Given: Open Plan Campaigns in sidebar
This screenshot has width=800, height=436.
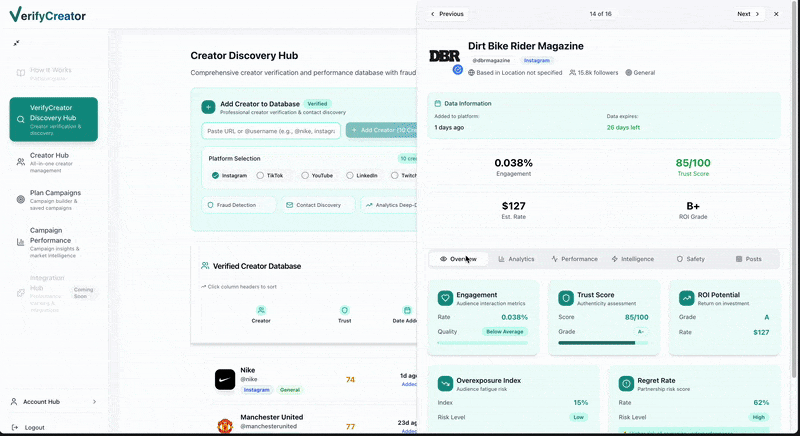Looking at the screenshot, I should click(54, 200).
